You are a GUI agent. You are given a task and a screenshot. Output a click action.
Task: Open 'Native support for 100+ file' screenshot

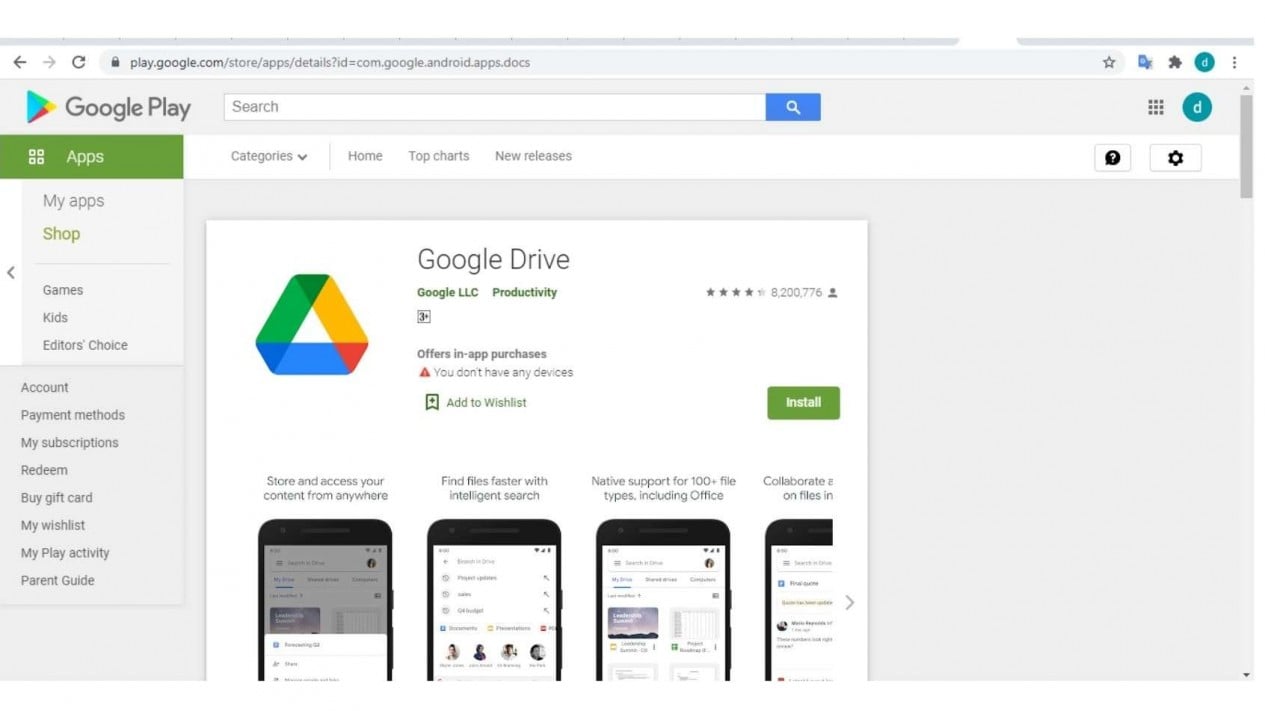663,577
